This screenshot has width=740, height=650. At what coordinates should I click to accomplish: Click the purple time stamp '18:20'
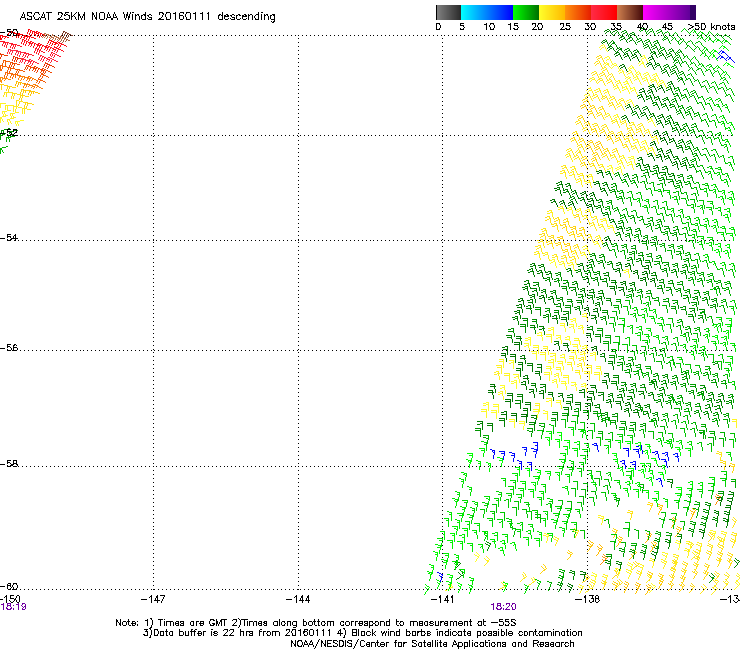503,607
